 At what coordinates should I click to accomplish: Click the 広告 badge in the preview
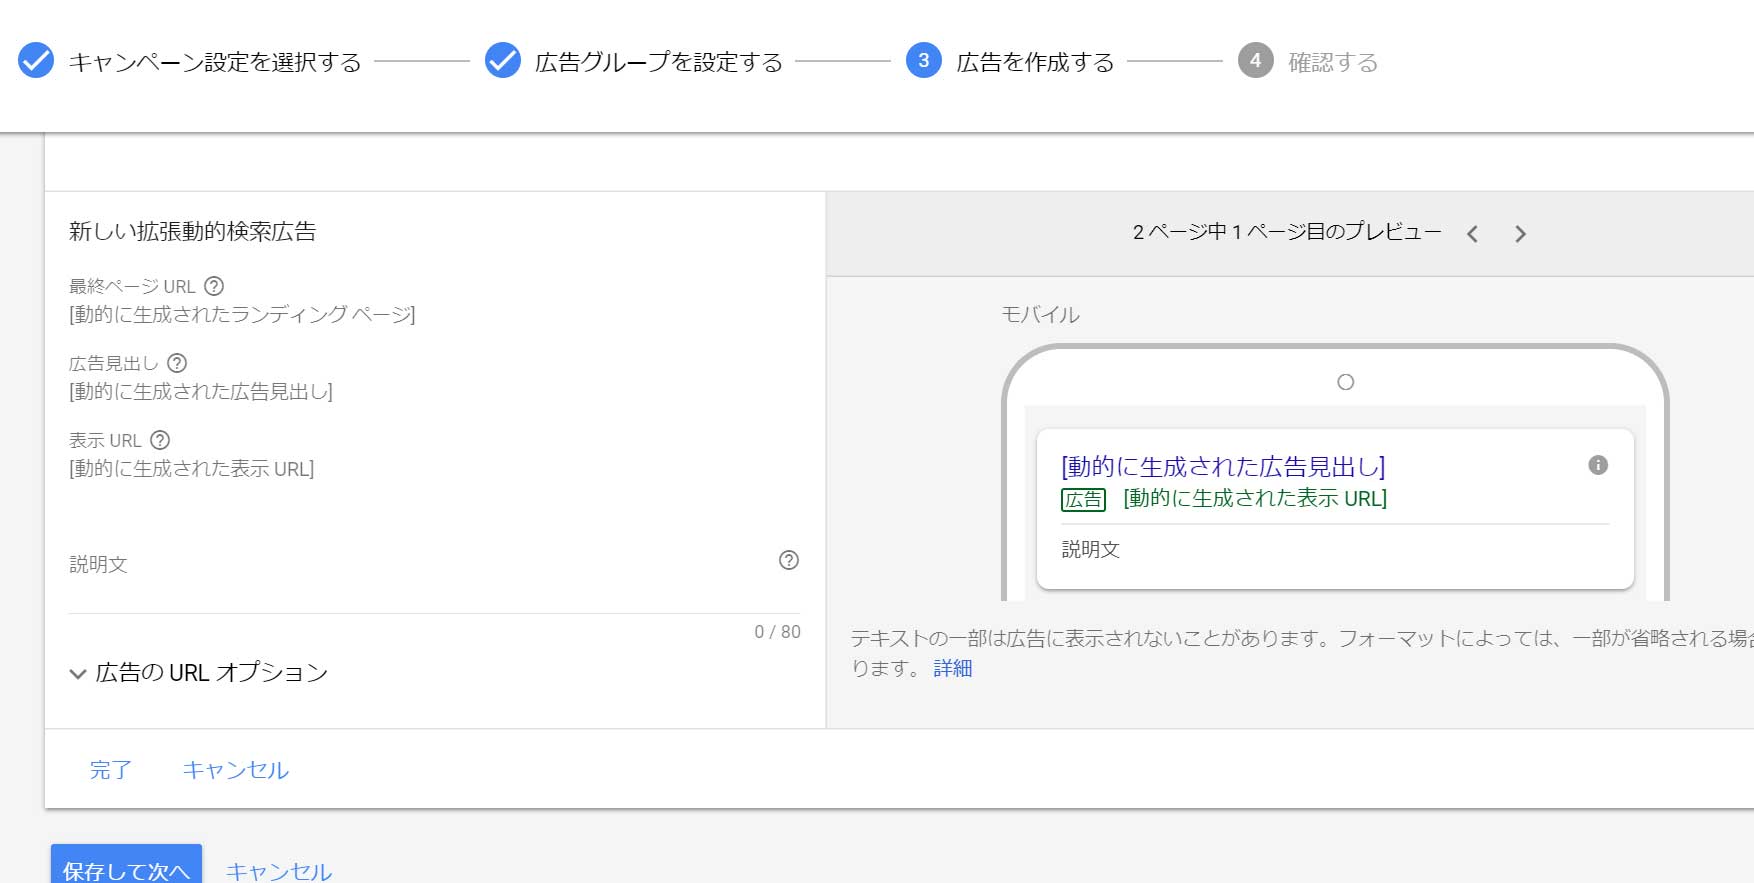pos(1083,499)
